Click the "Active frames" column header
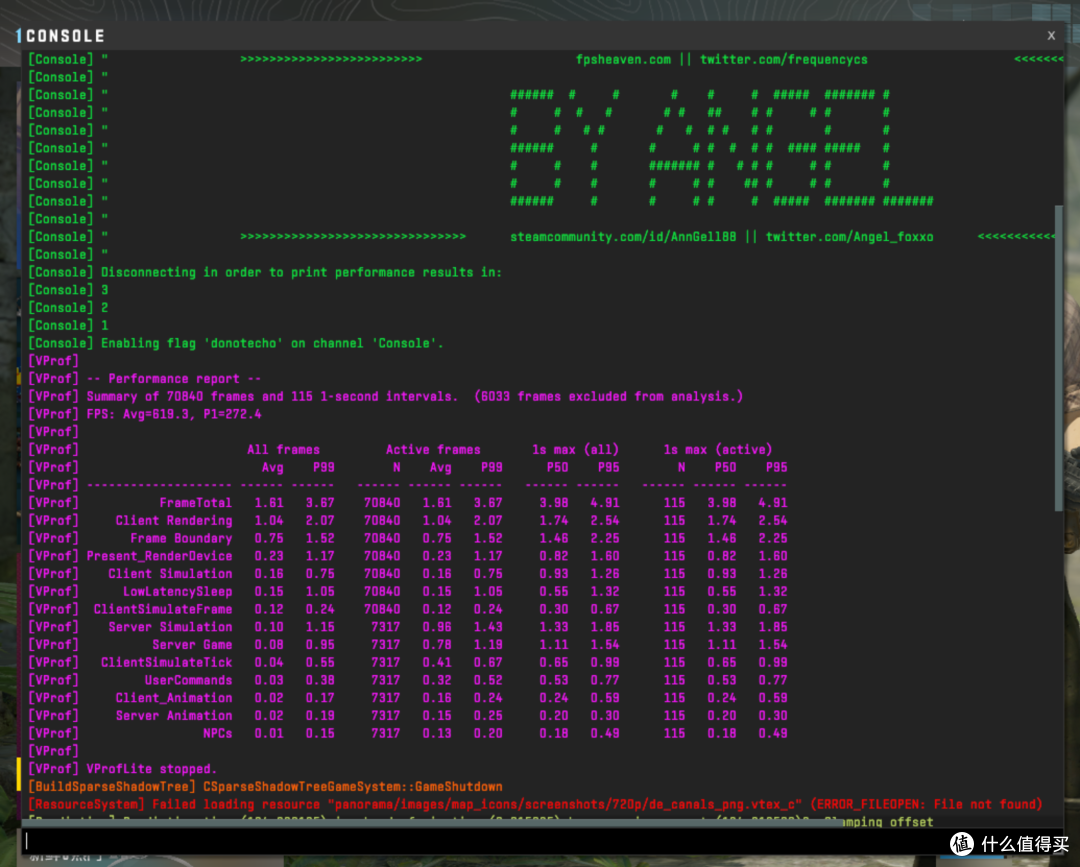This screenshot has width=1080, height=867. [433, 450]
